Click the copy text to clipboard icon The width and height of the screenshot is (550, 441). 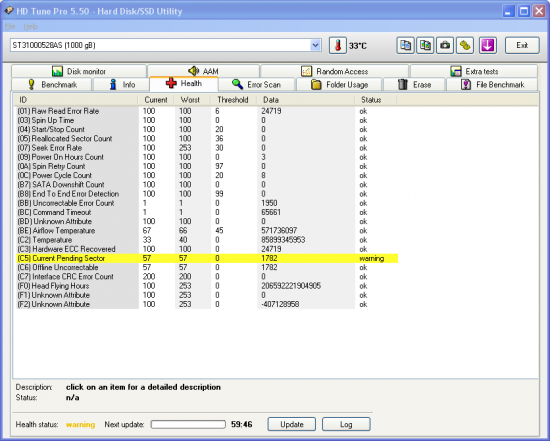[x=405, y=46]
